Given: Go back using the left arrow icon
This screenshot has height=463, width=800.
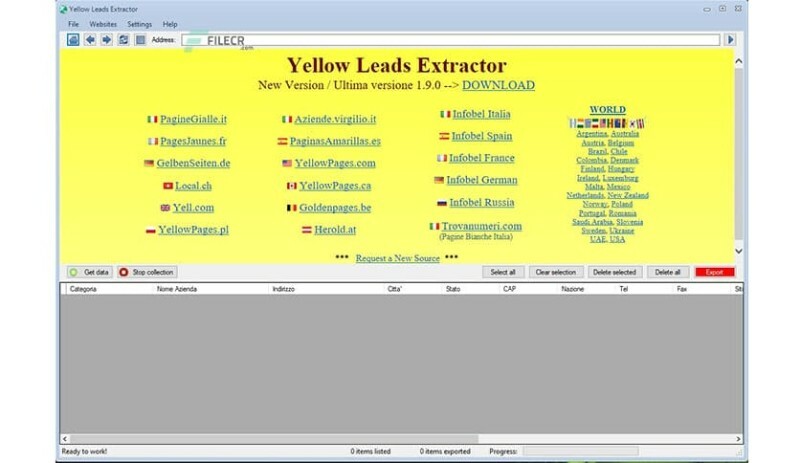Looking at the screenshot, I should click(90, 40).
